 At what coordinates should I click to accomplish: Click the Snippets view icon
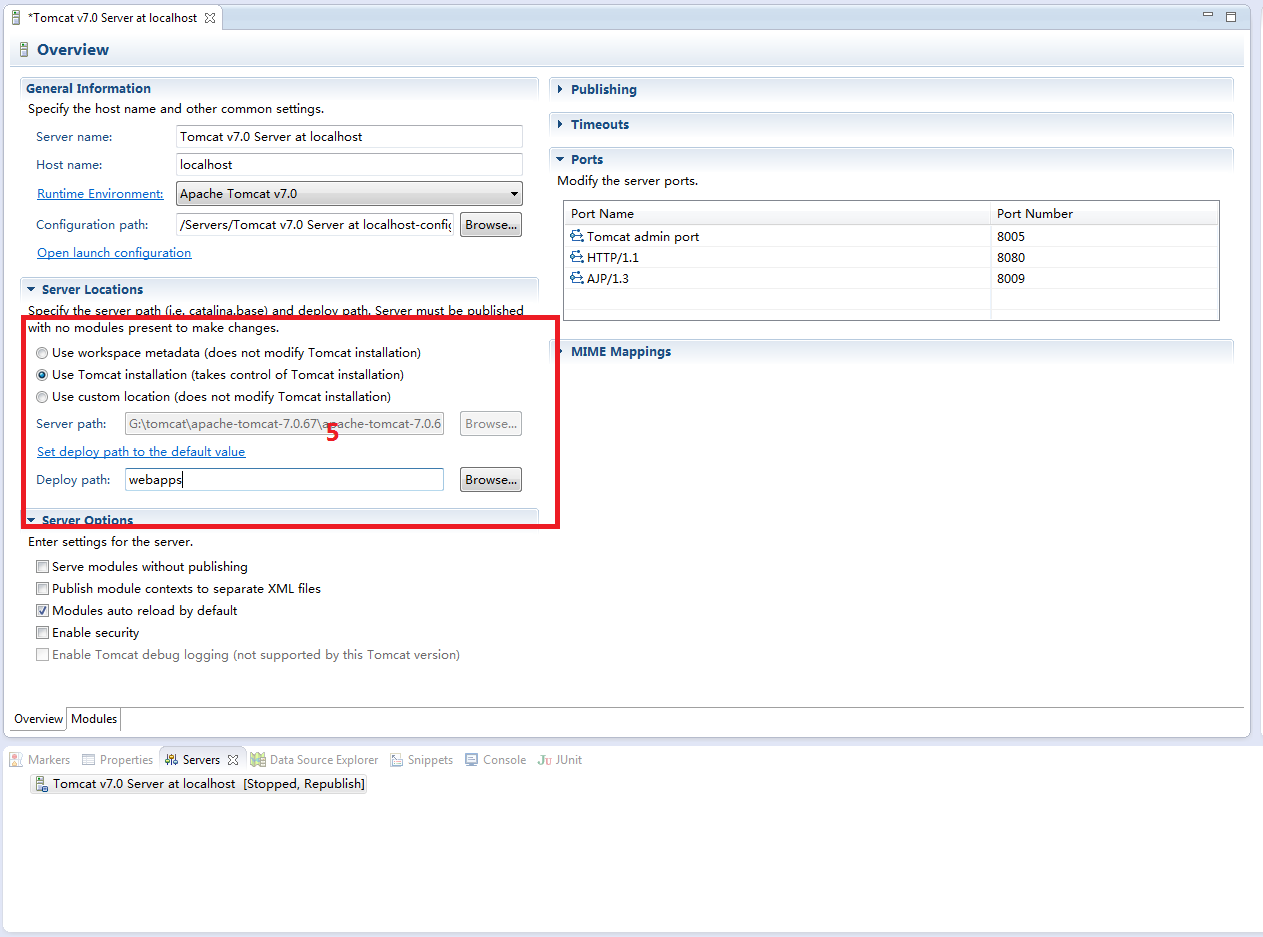click(x=397, y=760)
